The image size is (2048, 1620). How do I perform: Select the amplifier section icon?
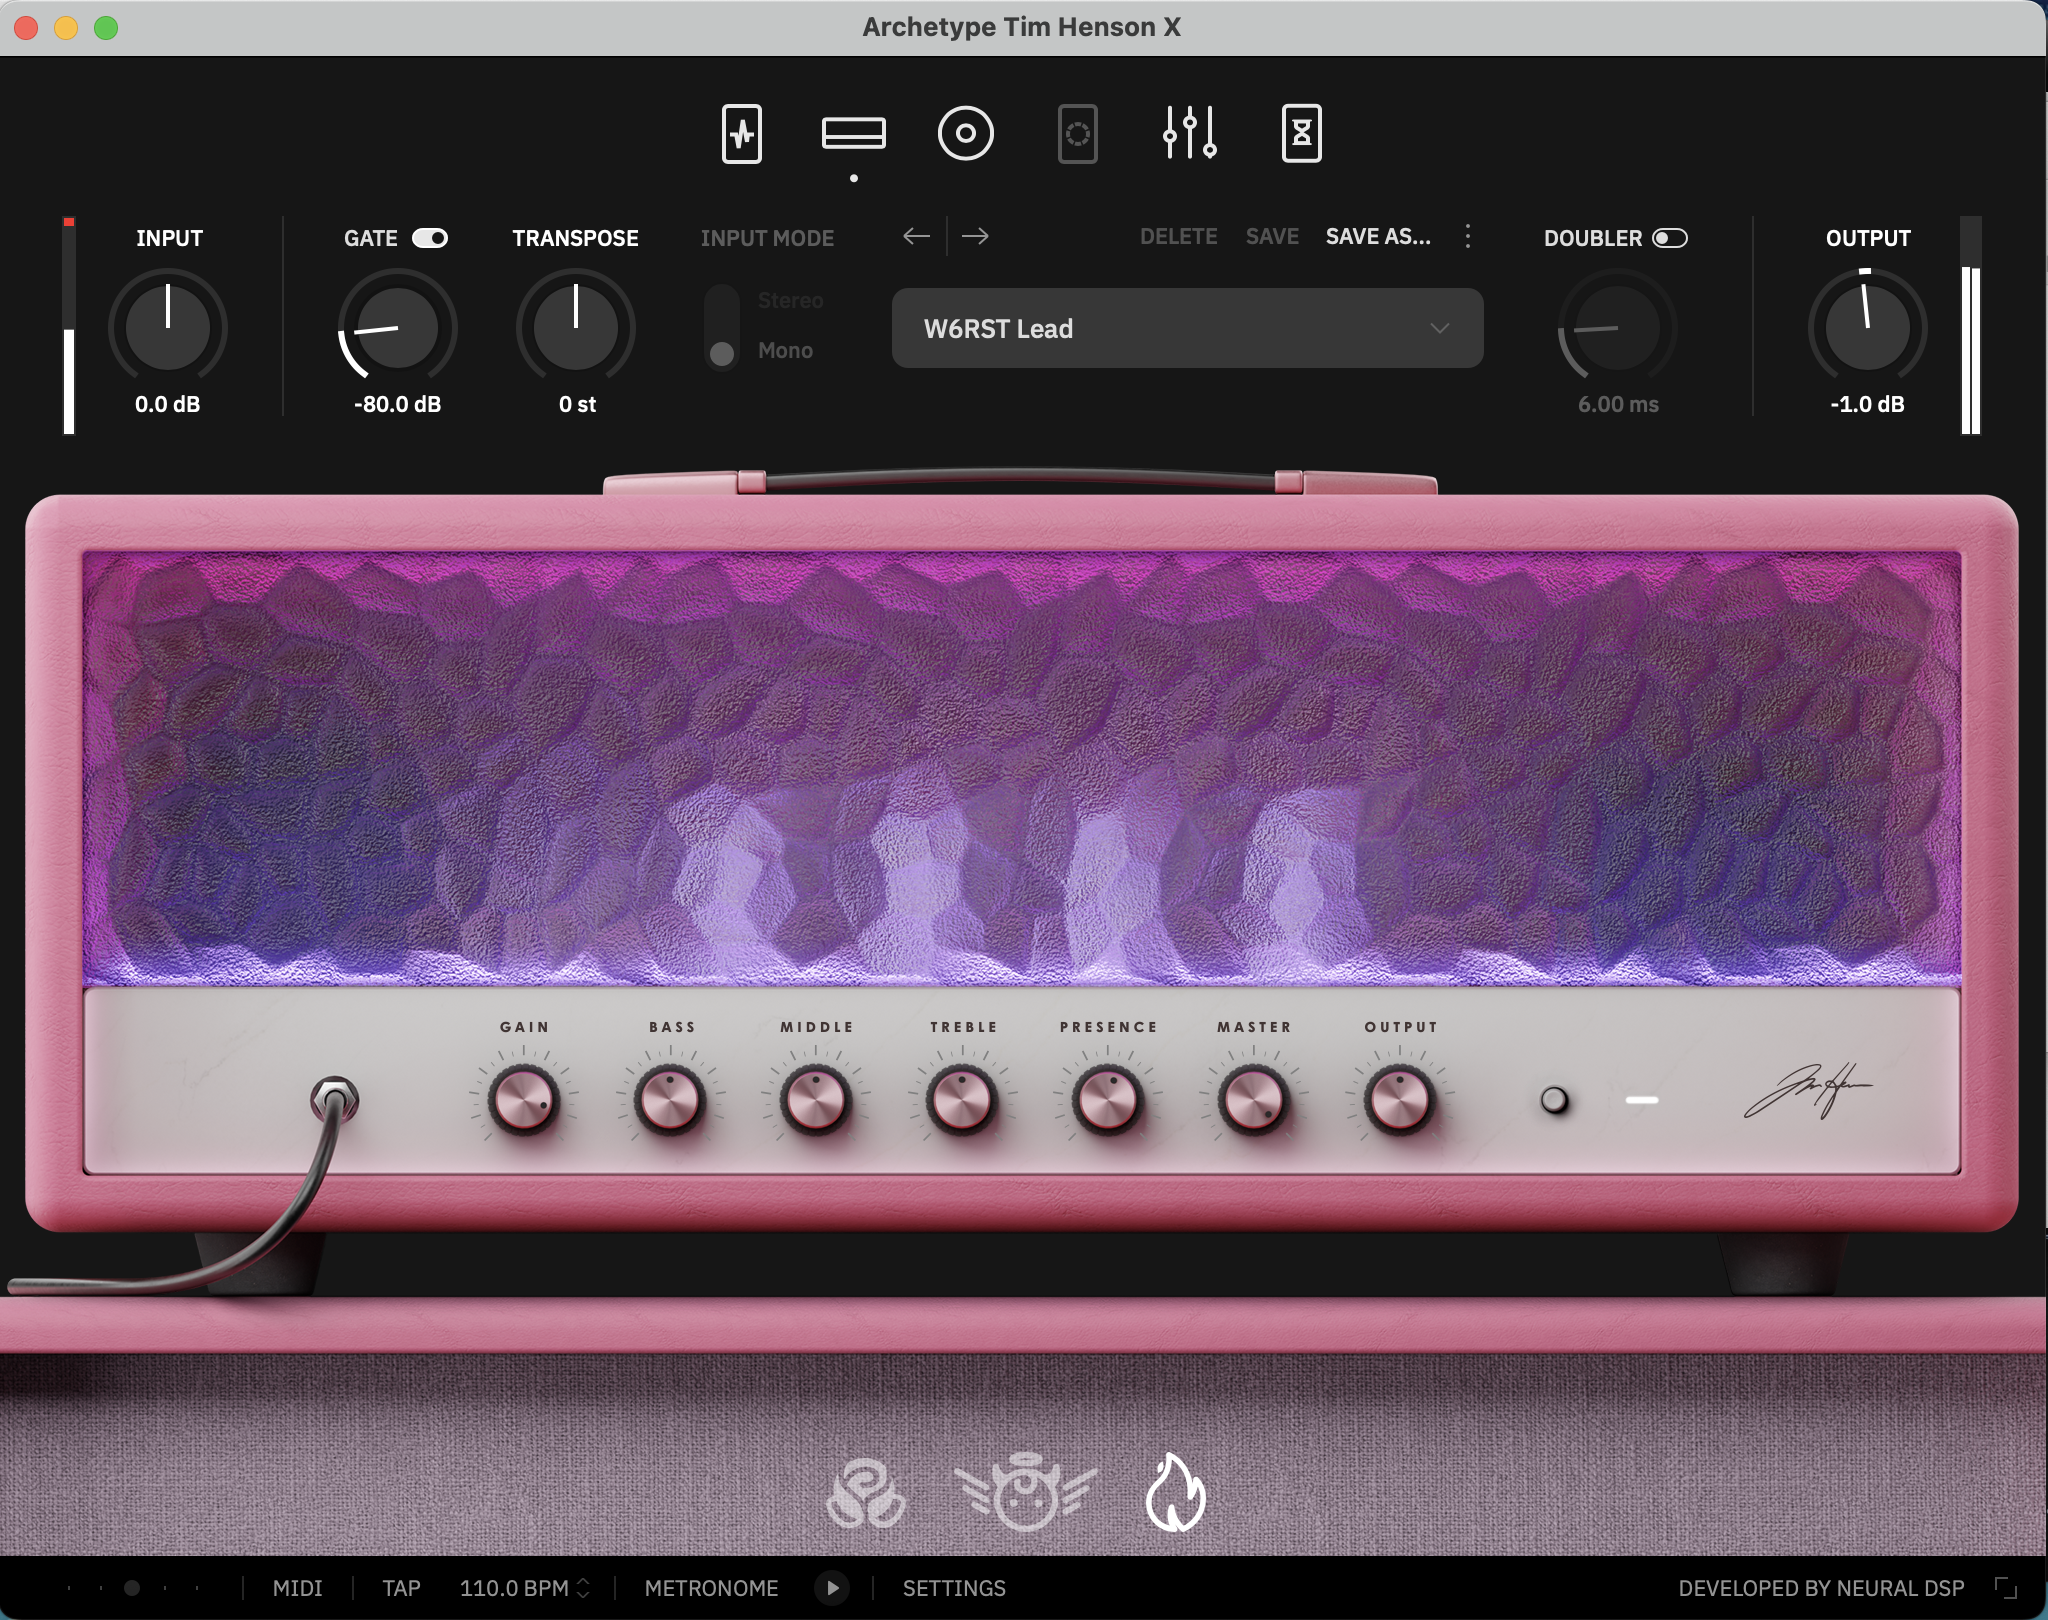pos(853,134)
